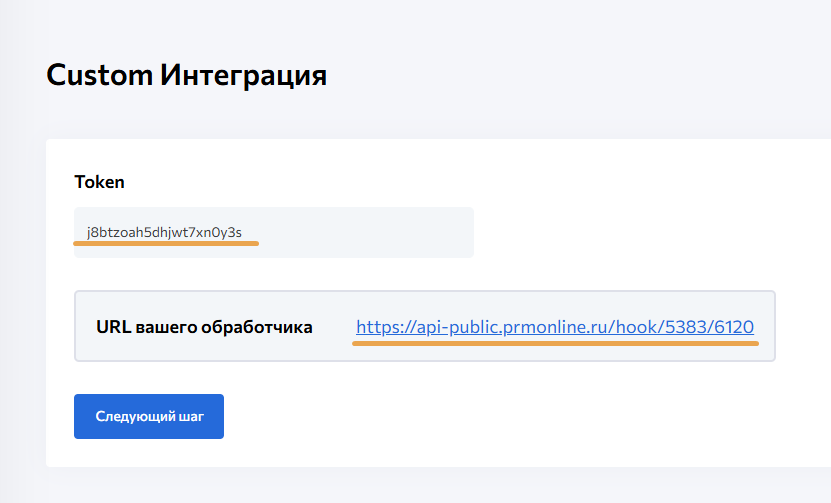
Task: Click the URL вашего обработчика label
Action: (x=204, y=327)
